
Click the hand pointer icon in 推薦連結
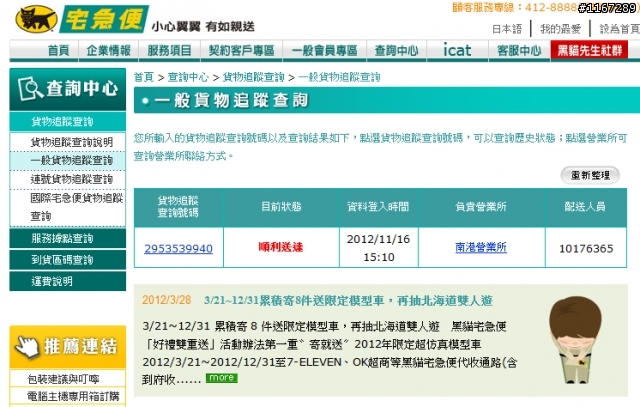coord(26,347)
